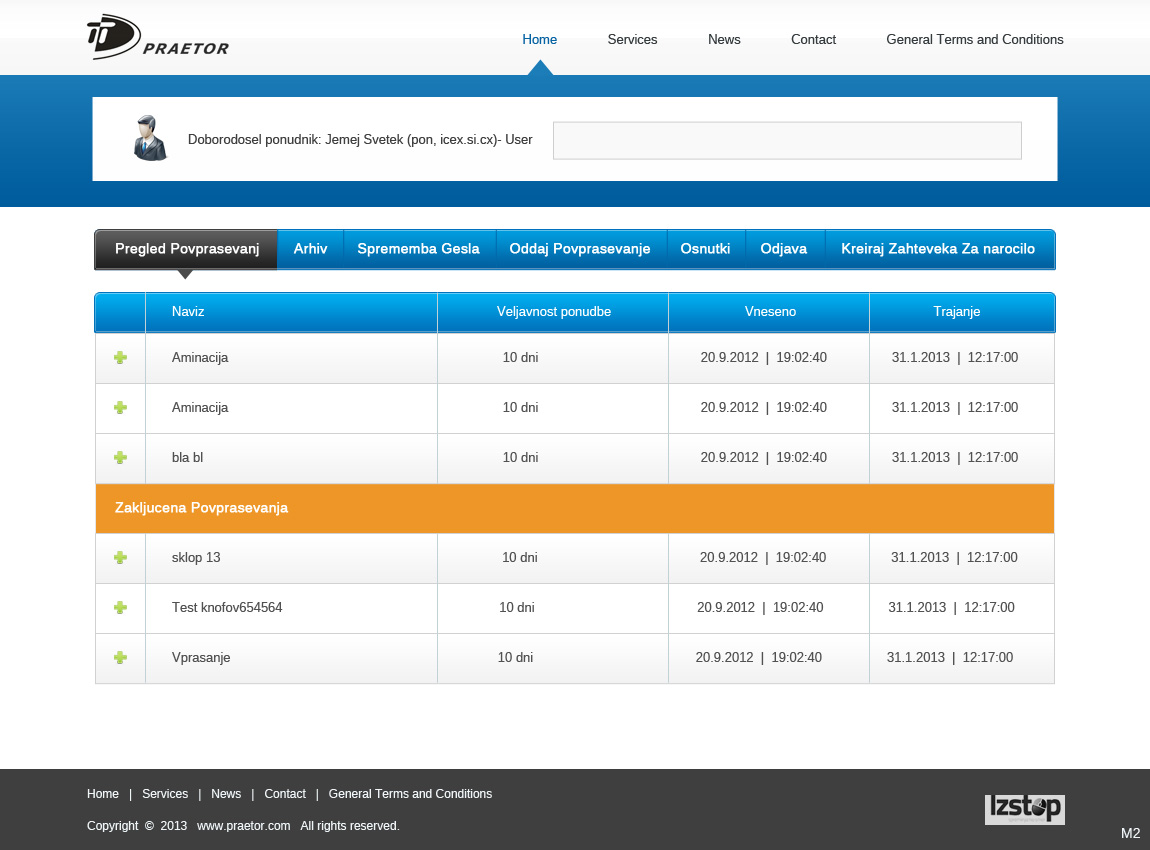1150x850 pixels.
Task: Switch to the Sprememba Gesla tab
Action: 418,249
